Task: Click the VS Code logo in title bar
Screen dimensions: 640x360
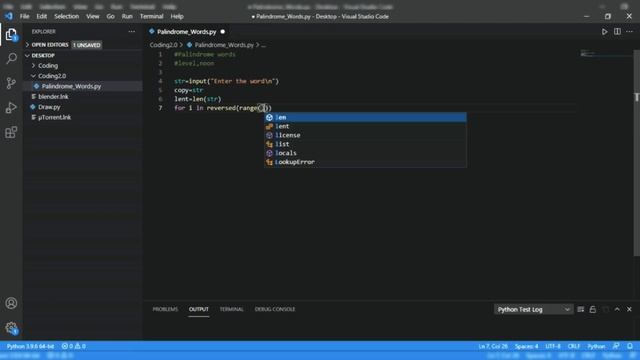Action: click(x=9, y=16)
